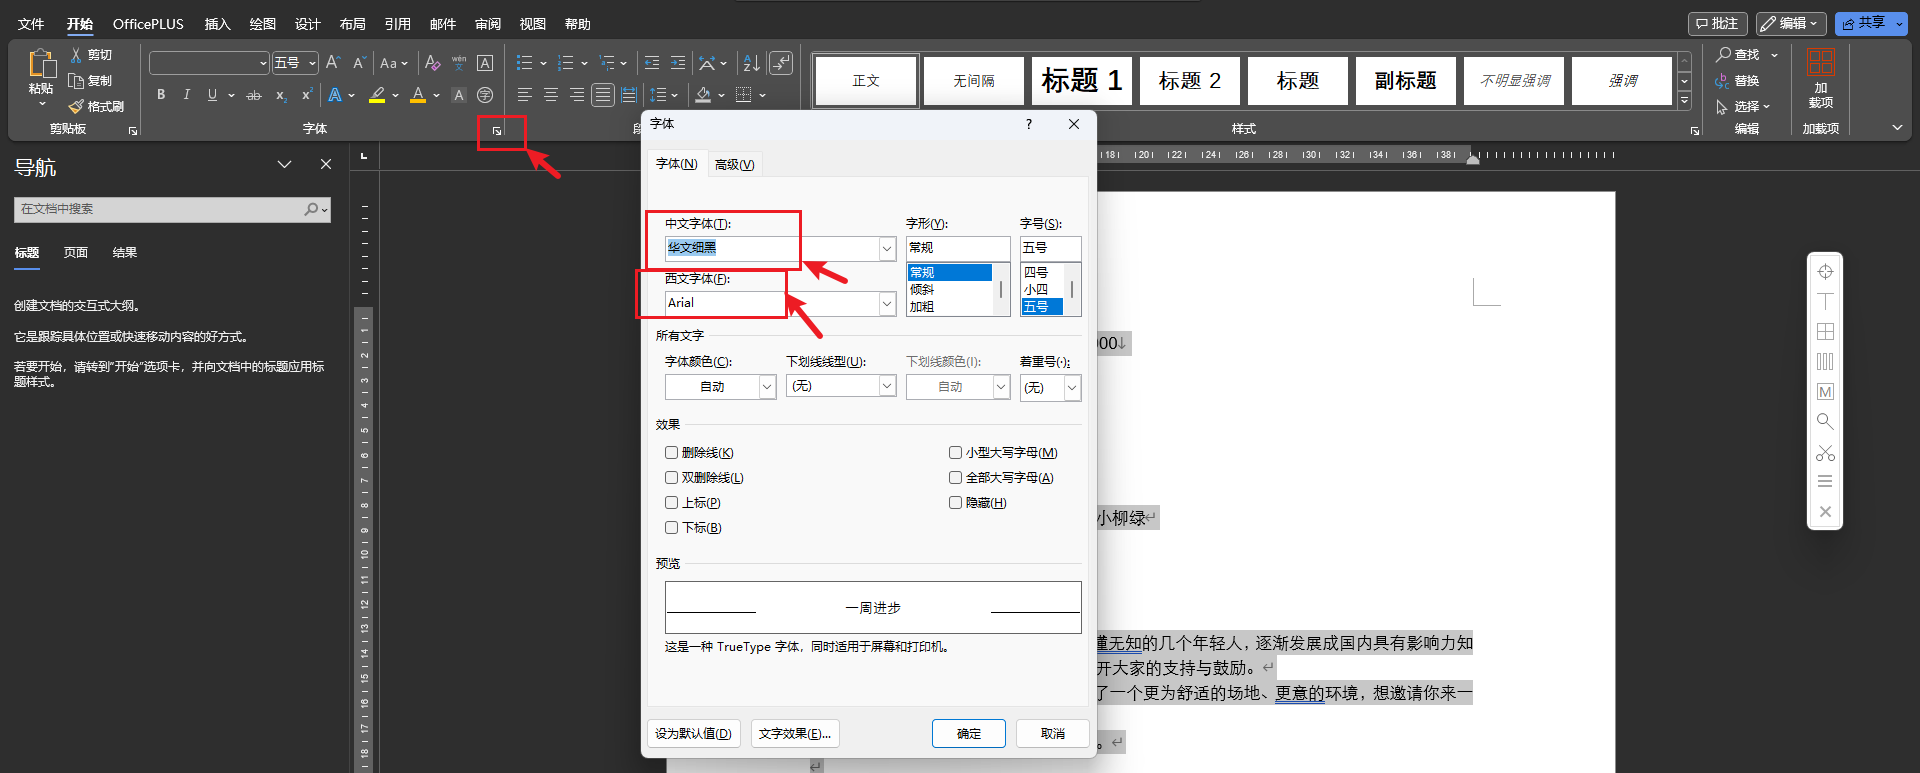
Task: Open Text Effects (文字效果) button
Action: pyautogui.click(x=795, y=734)
